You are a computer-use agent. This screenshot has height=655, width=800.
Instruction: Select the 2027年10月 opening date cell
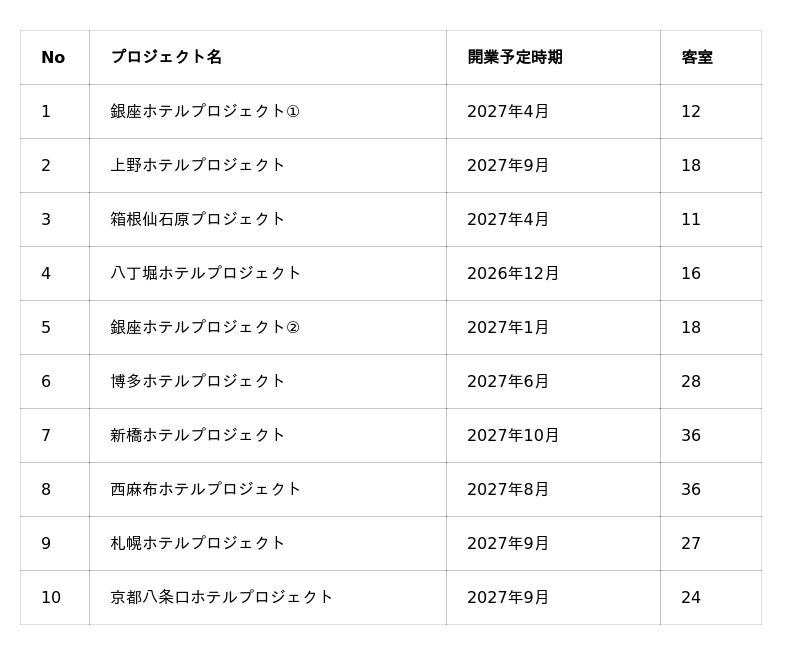click(513, 435)
